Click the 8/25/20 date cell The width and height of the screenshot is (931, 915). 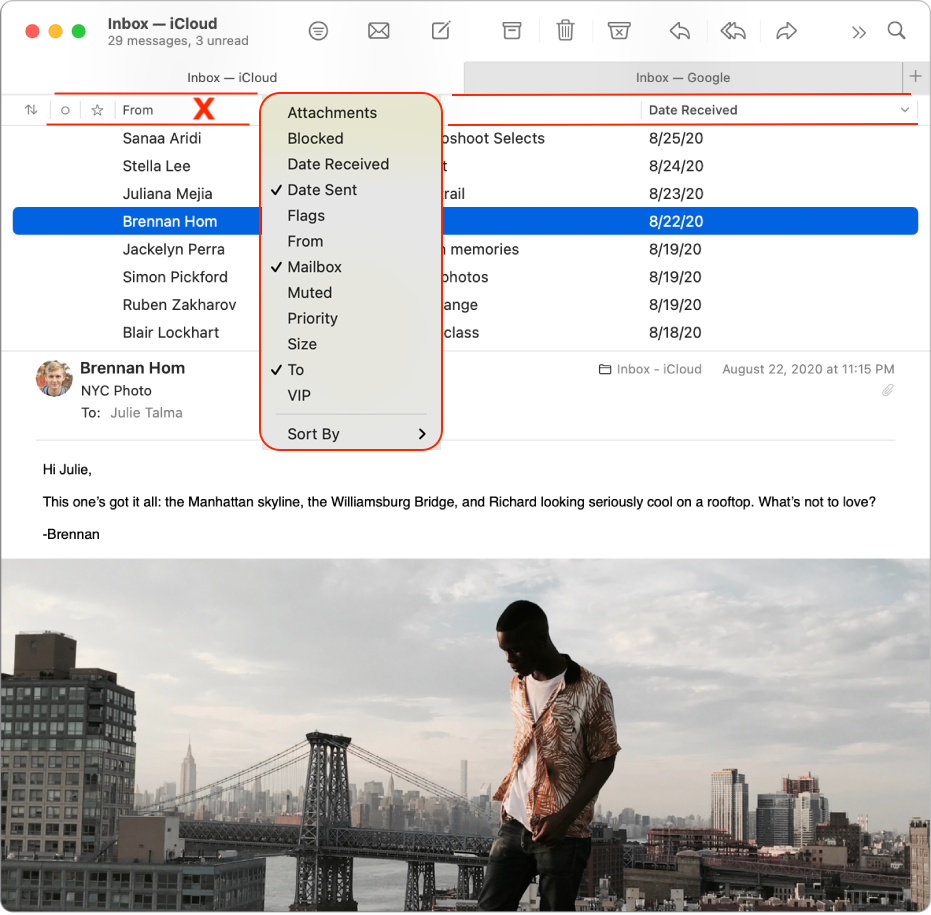tap(676, 138)
